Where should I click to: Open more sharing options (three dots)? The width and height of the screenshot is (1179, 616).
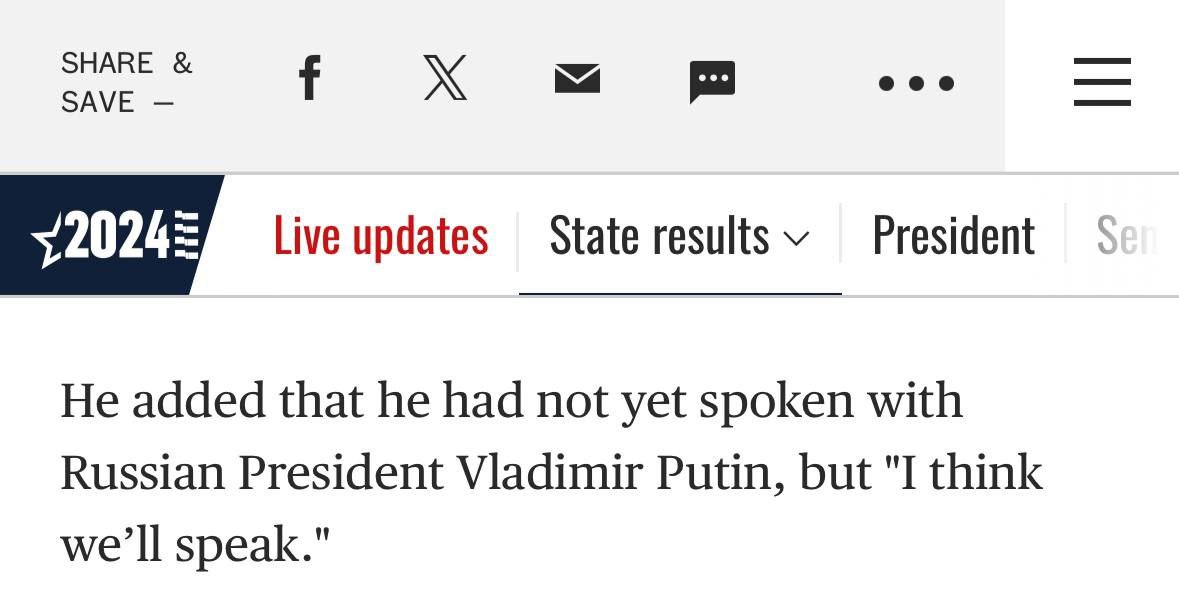click(x=916, y=83)
